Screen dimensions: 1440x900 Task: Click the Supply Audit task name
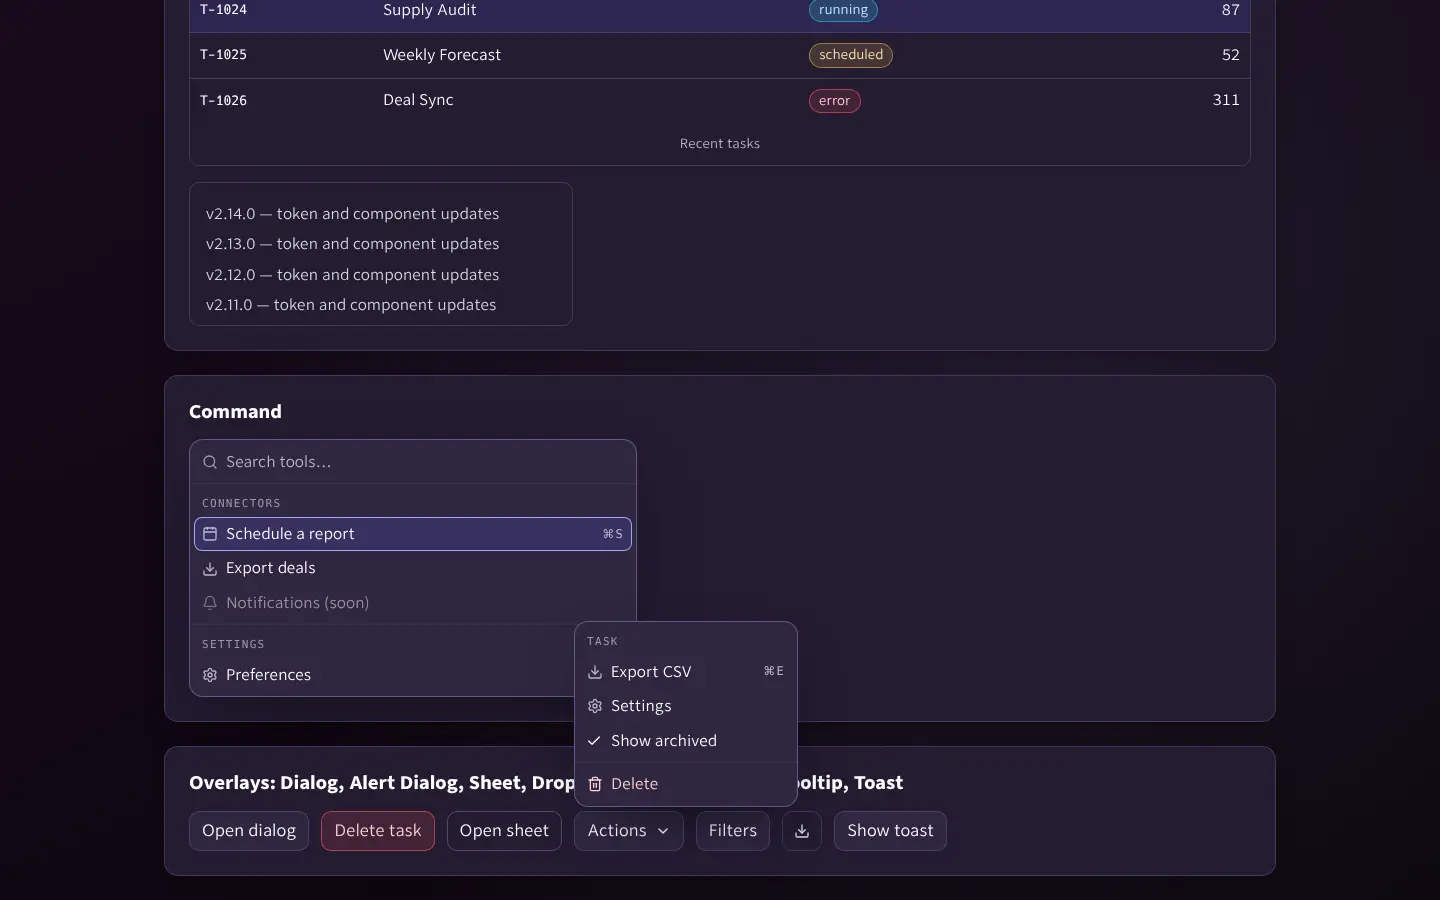pos(430,10)
